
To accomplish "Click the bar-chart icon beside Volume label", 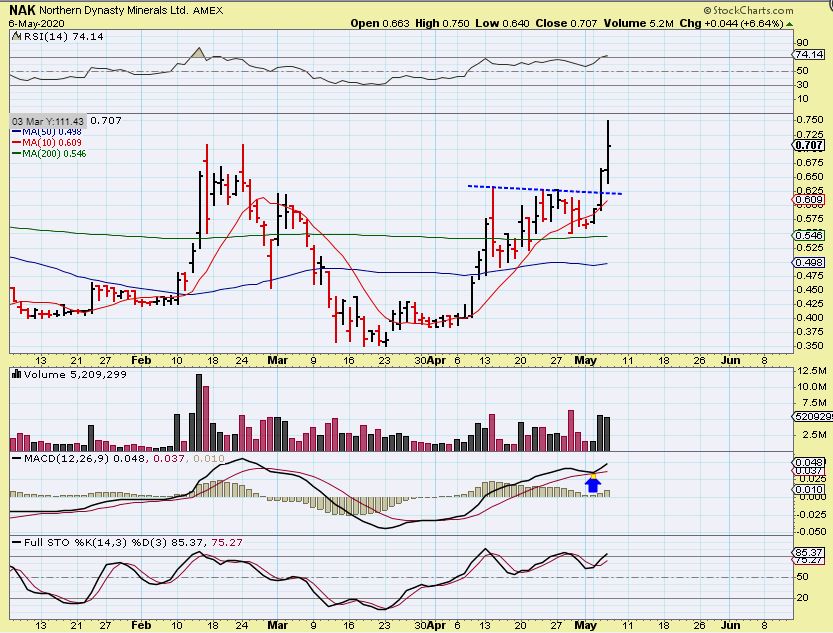I will pos(16,374).
